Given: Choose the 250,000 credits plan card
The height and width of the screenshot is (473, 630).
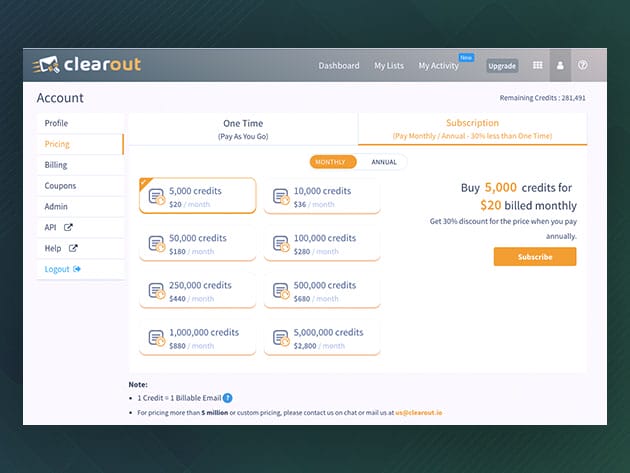Looking at the screenshot, I should (x=197, y=291).
